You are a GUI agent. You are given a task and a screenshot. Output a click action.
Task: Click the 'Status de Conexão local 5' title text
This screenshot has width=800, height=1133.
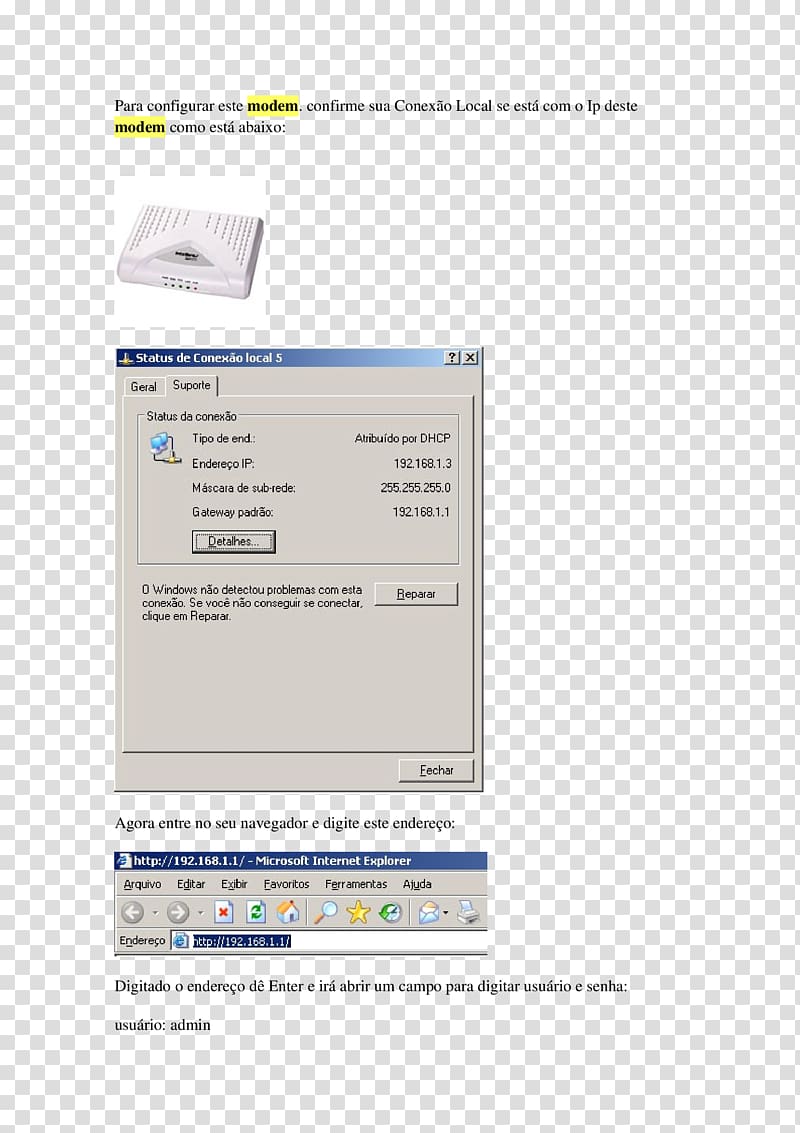[x=209, y=358]
